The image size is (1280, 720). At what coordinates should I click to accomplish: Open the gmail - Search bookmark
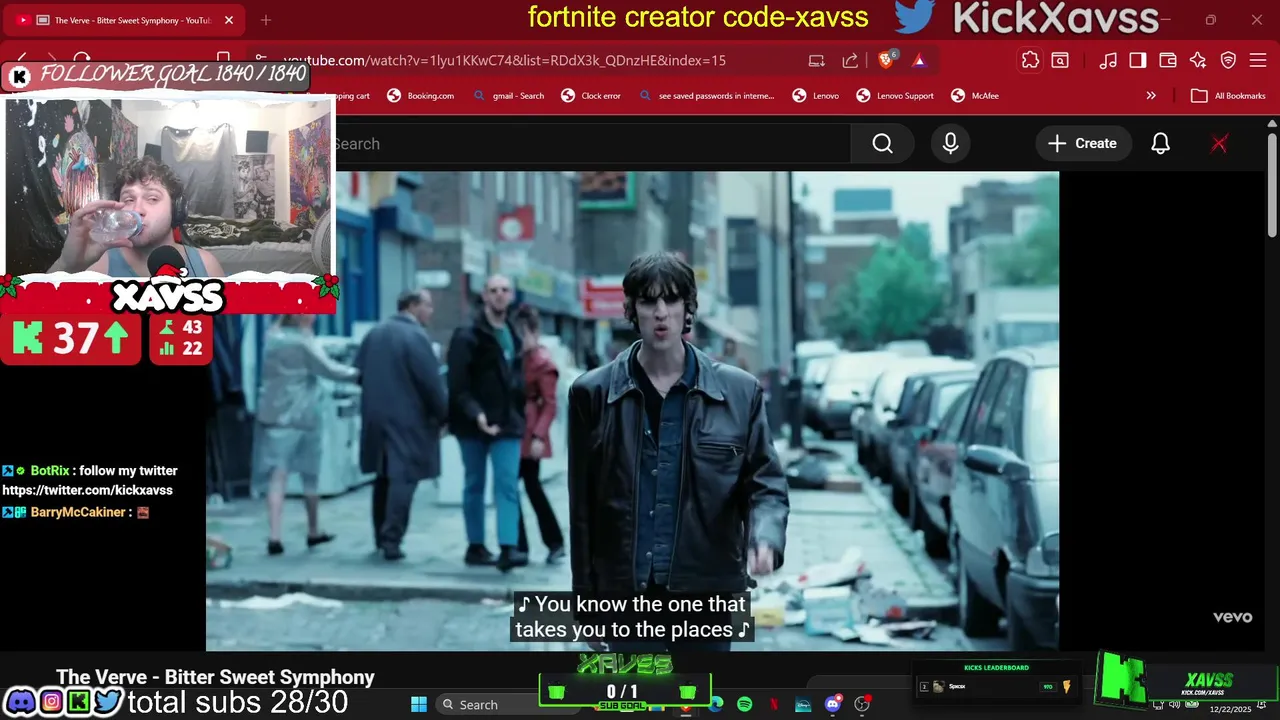(x=508, y=96)
